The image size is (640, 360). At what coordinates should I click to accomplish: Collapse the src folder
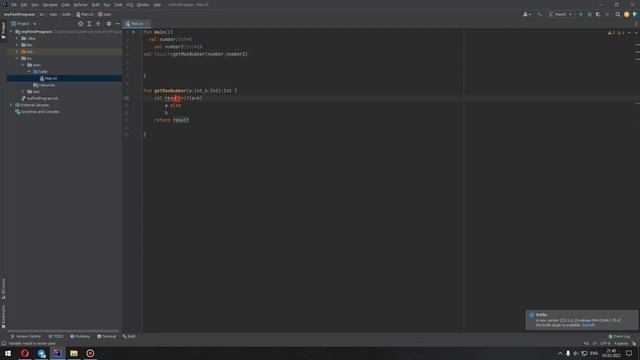pyautogui.click(x=17, y=58)
